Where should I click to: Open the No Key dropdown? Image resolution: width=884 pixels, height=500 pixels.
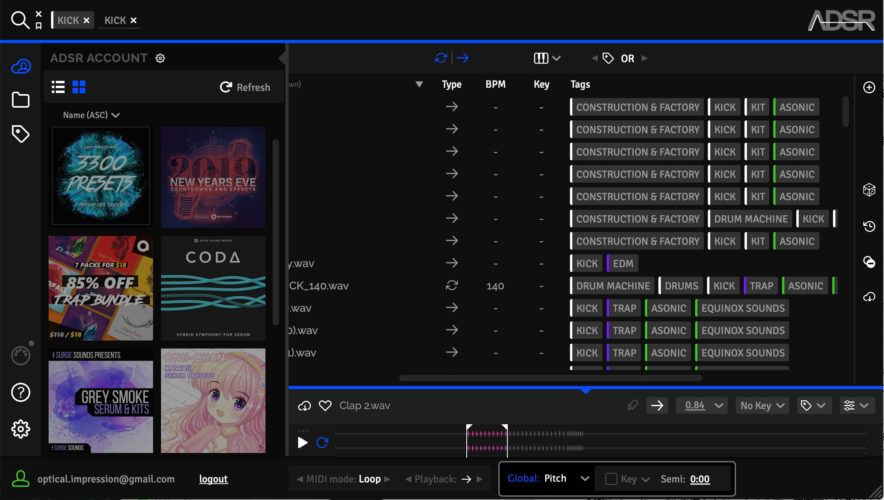pos(762,406)
